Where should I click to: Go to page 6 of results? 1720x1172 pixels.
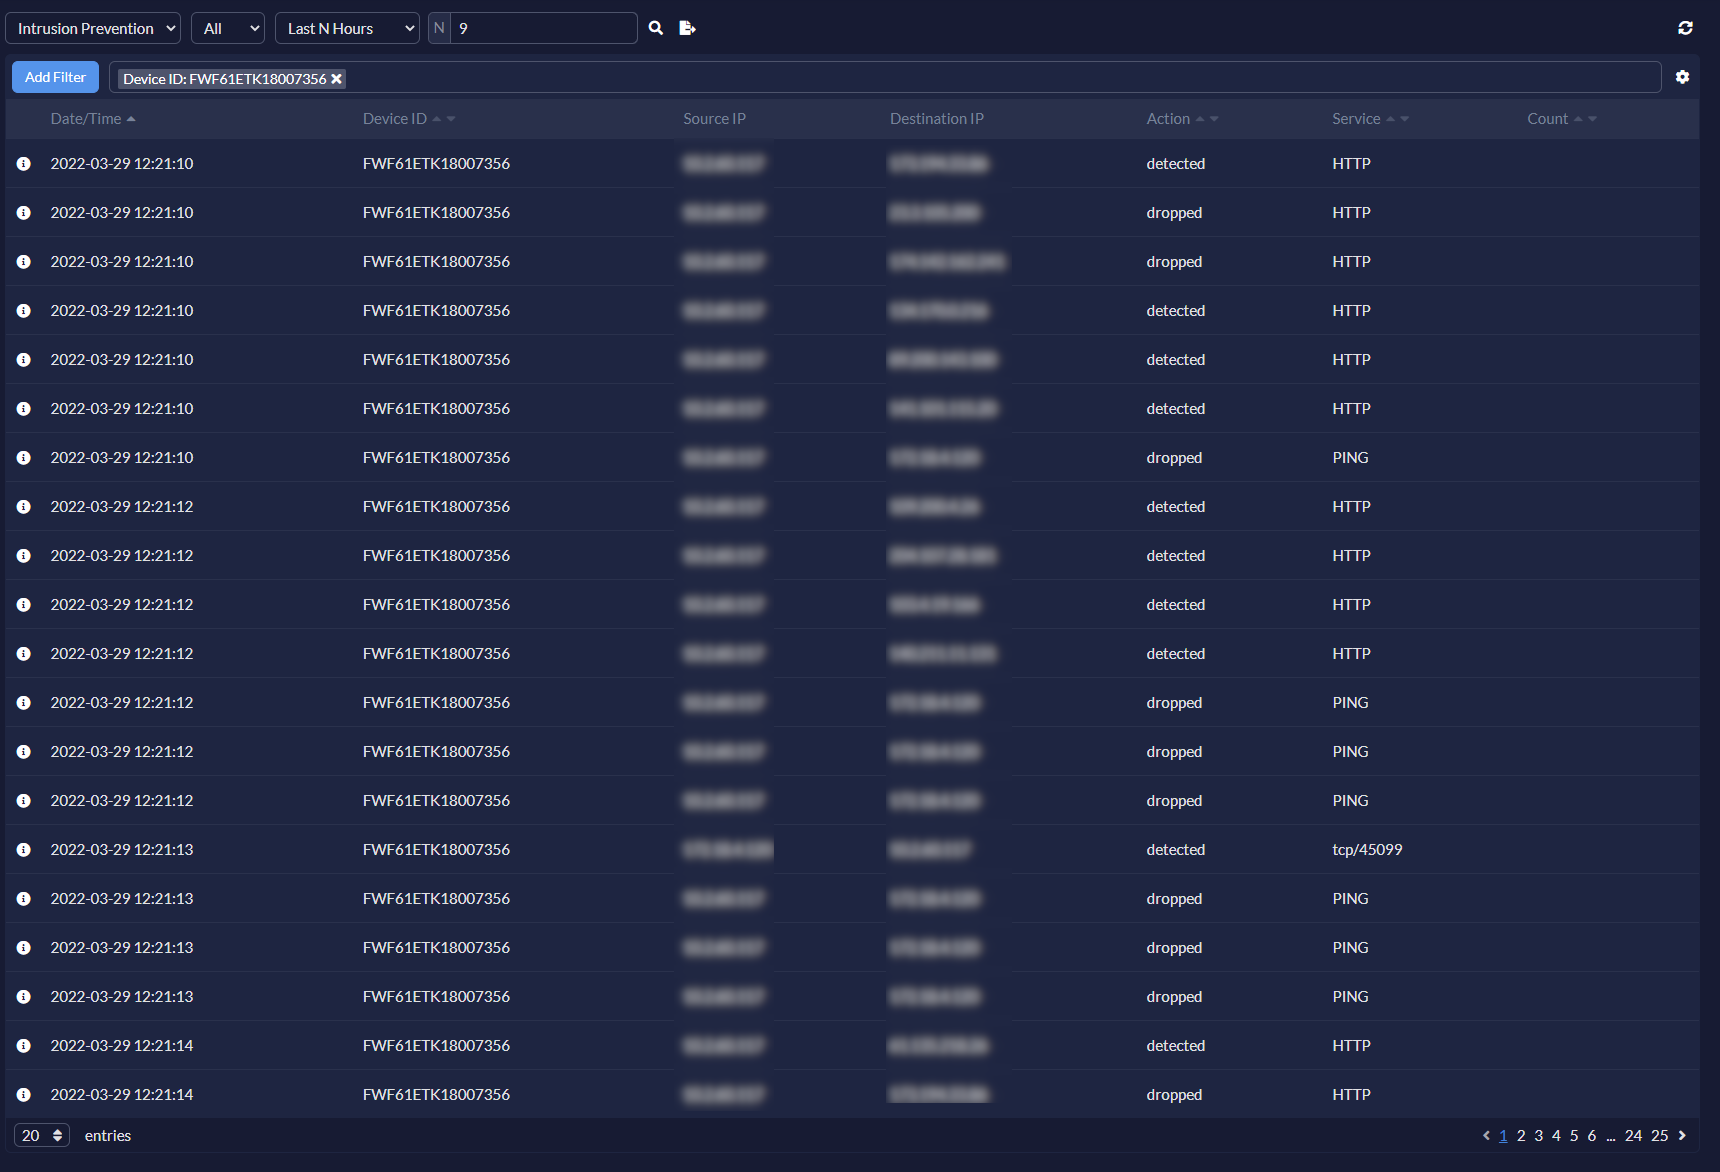point(1592,1136)
